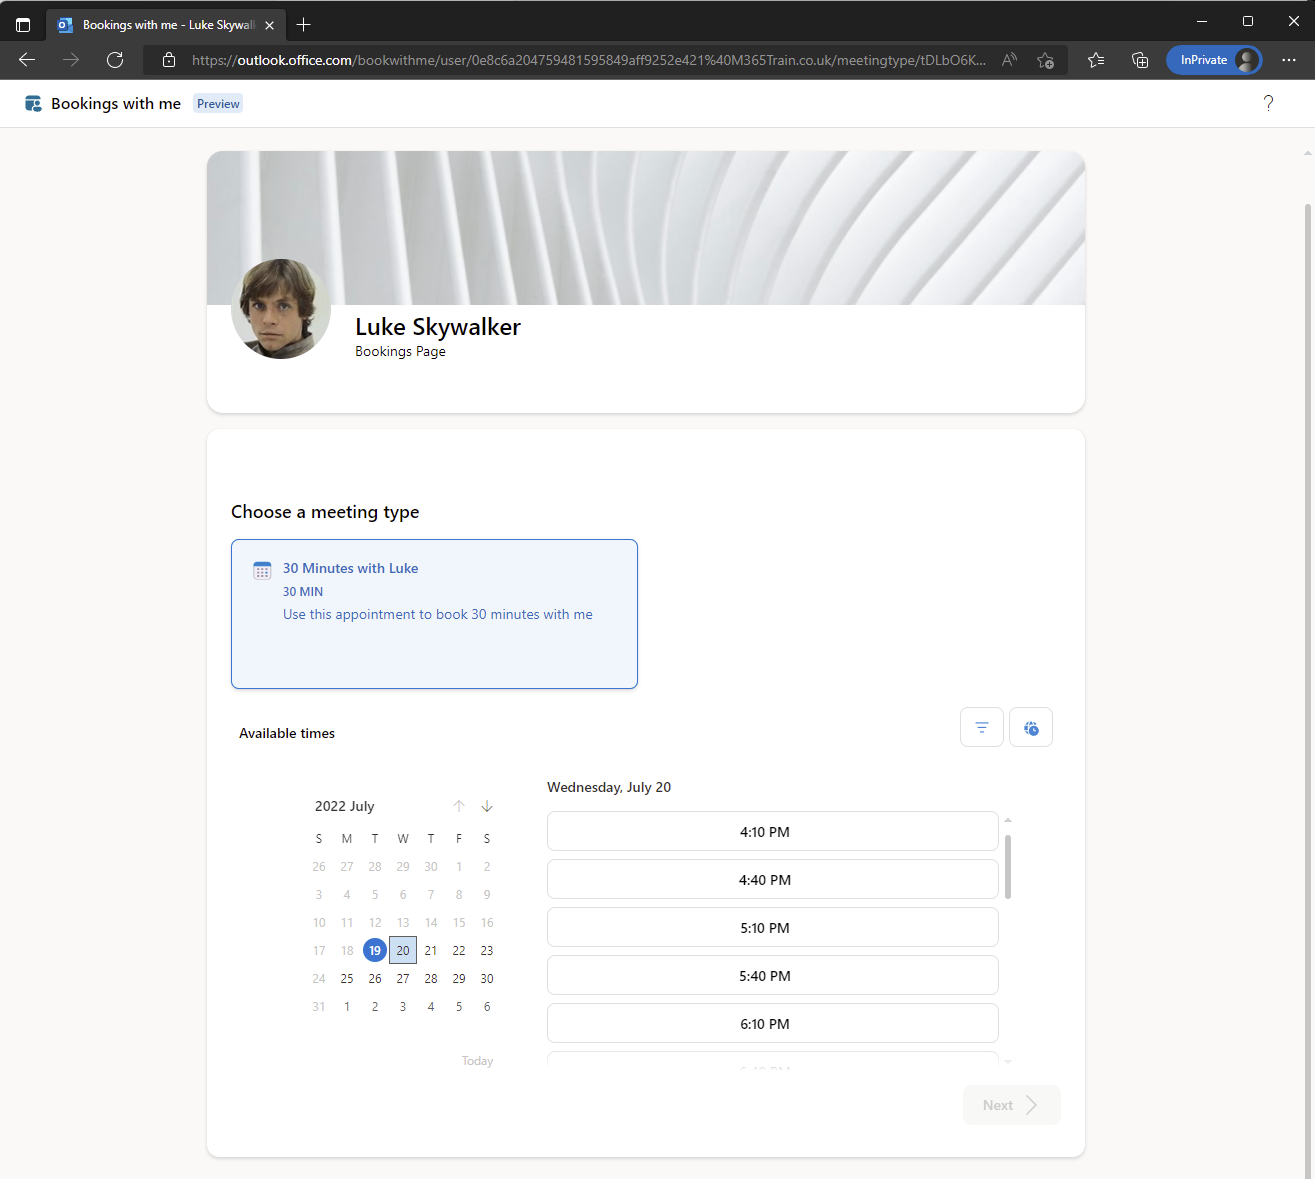The width and height of the screenshot is (1315, 1179).
Task: Open the browser favorites star icon
Action: point(1096,60)
